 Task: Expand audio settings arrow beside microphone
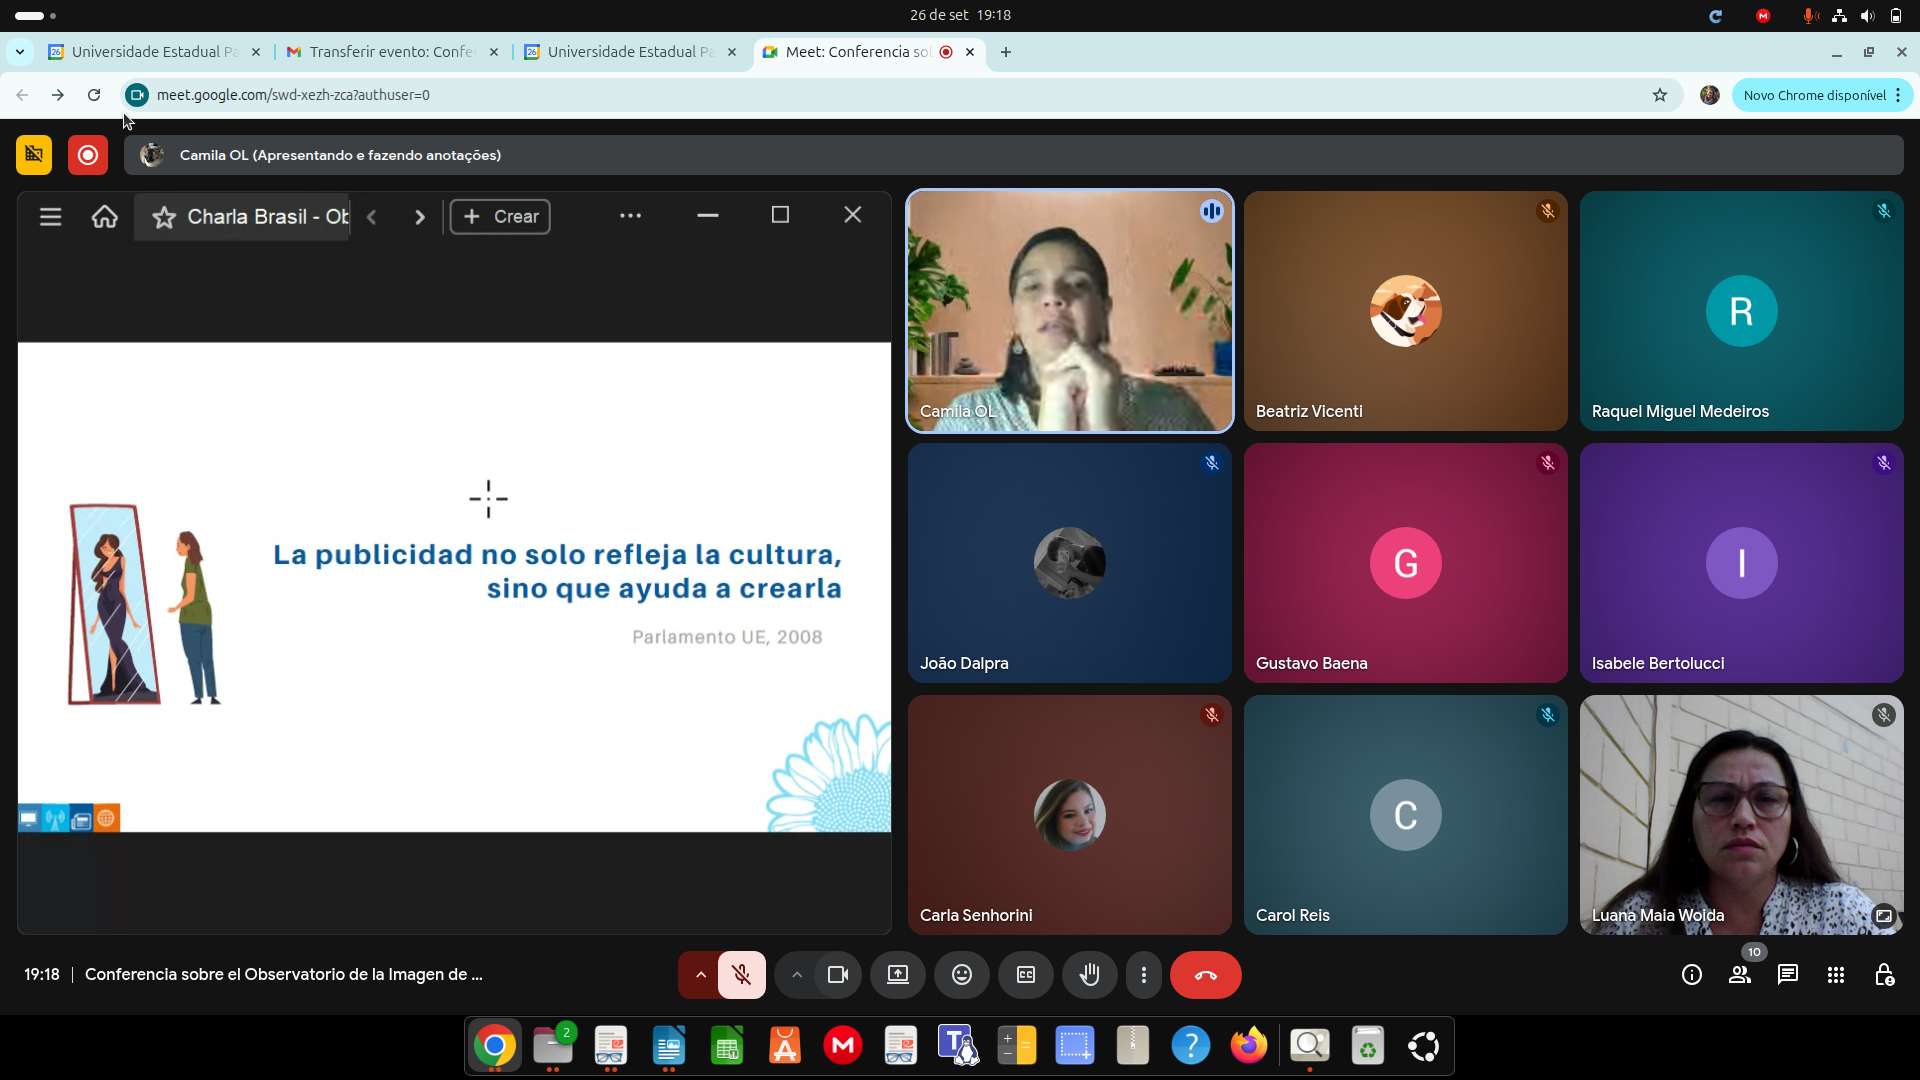[700, 975]
